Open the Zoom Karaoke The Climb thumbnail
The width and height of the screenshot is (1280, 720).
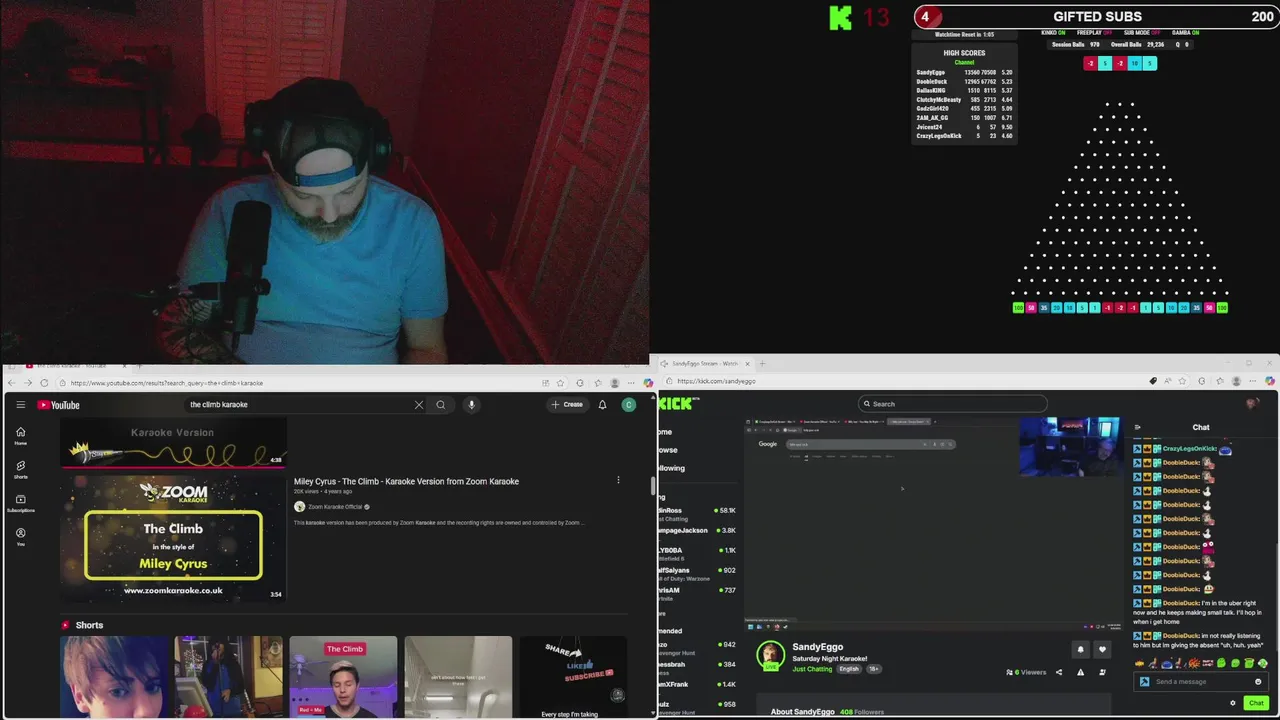173,537
